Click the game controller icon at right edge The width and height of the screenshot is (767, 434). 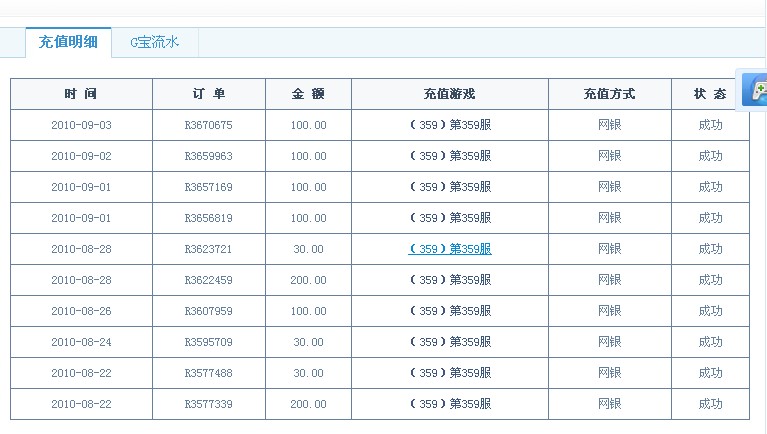[756, 90]
